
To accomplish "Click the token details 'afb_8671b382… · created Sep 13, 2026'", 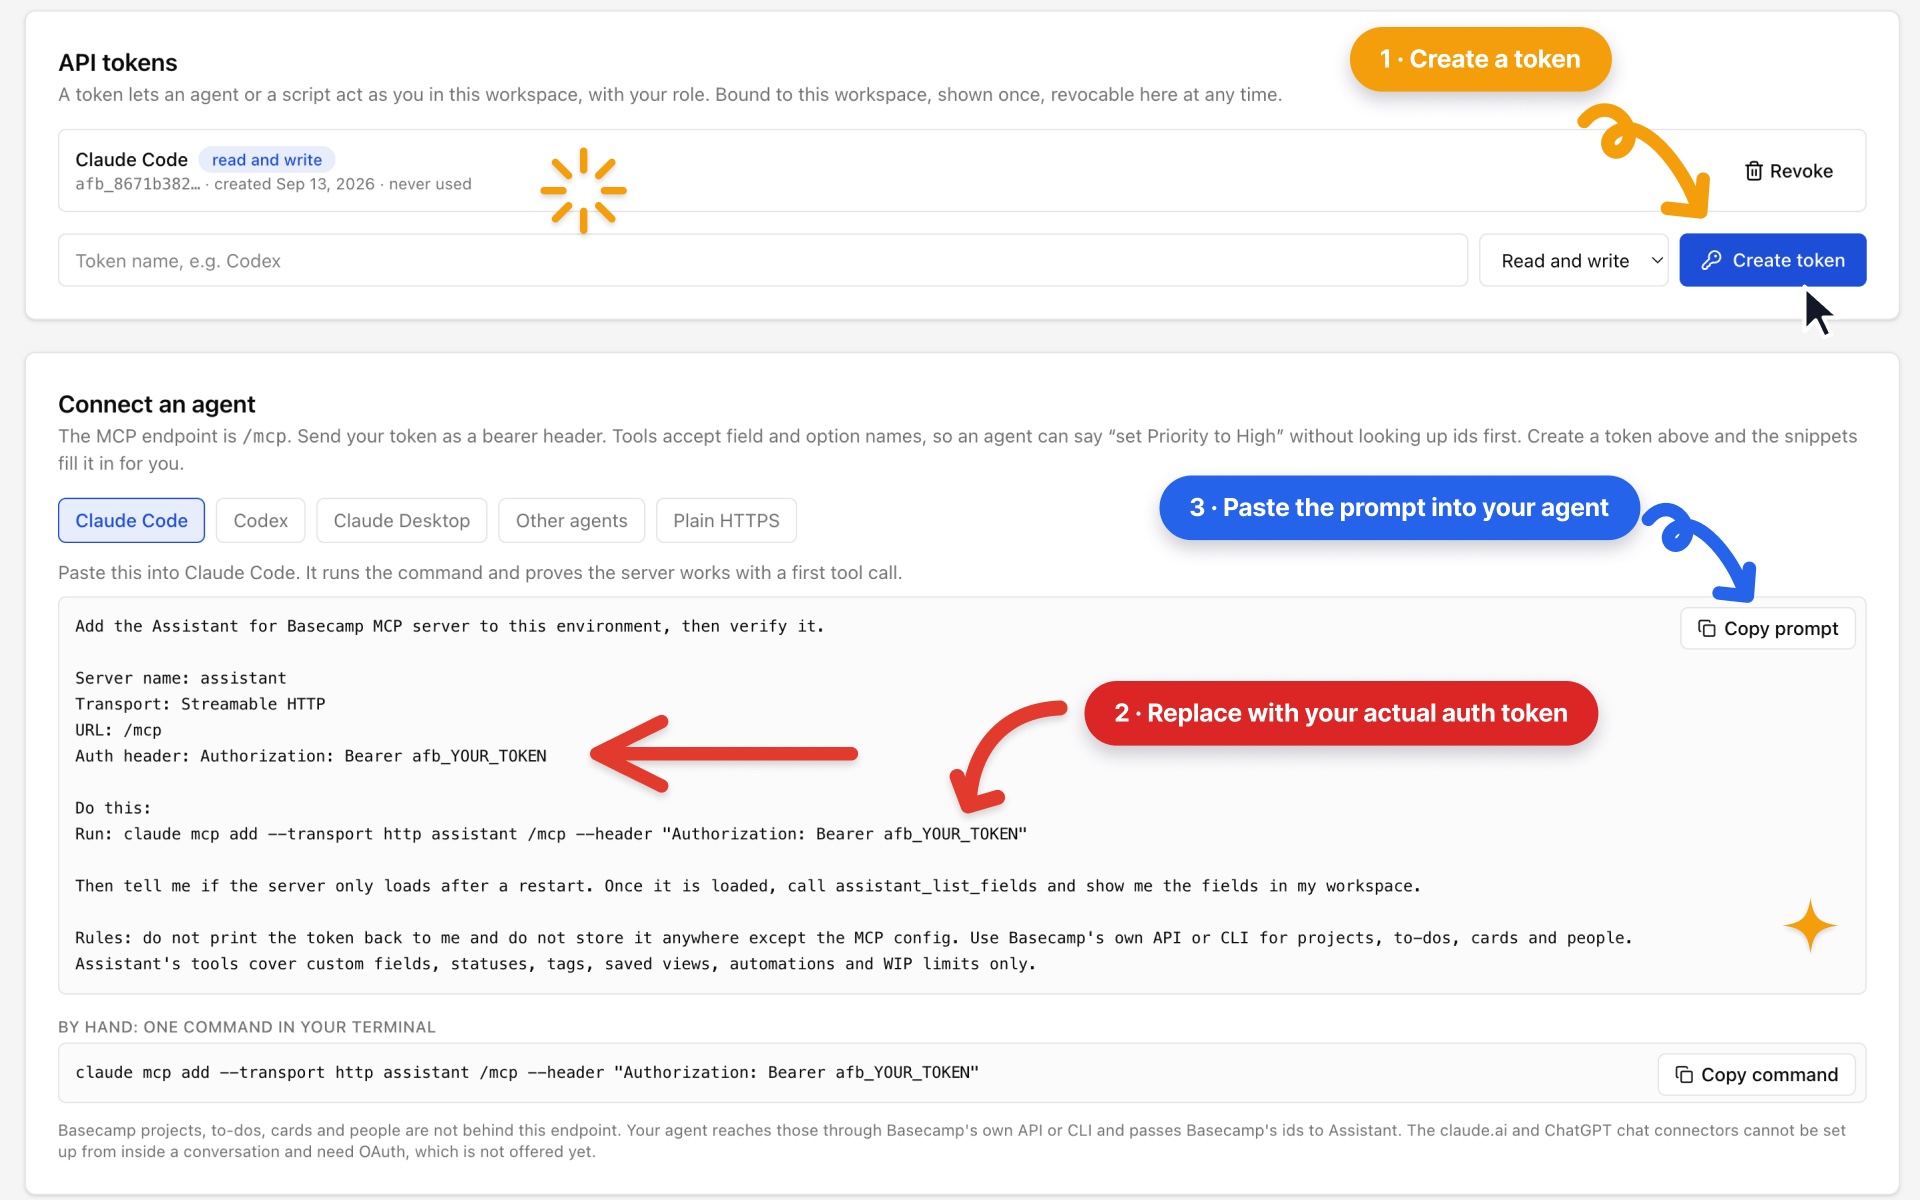I will tap(225, 184).
